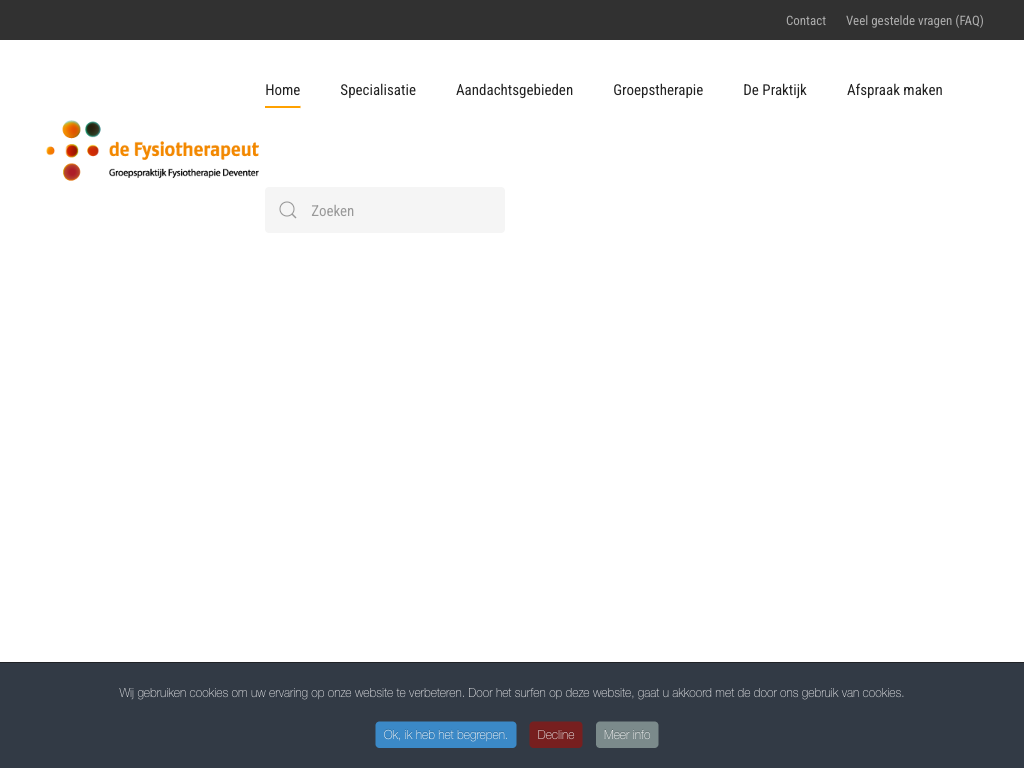1024x768 pixels.
Task: Open the De Praktijk menu
Action: click(774, 90)
